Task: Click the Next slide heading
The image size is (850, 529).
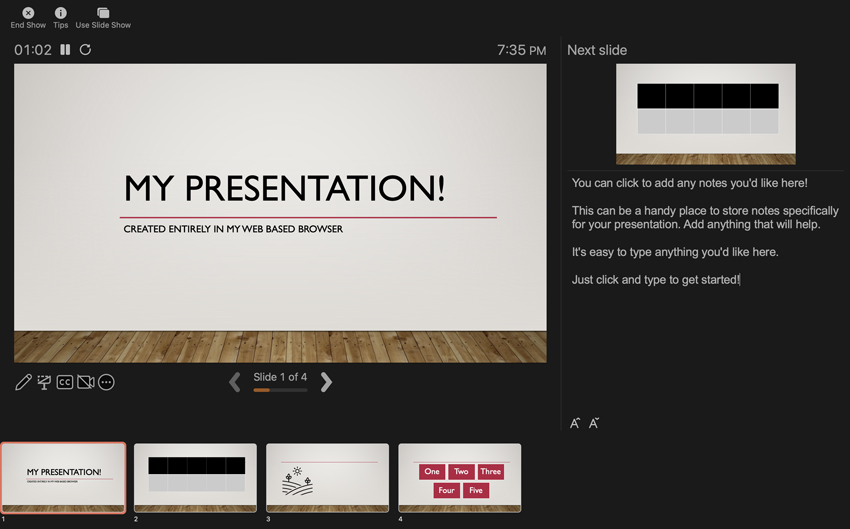Action: click(597, 50)
